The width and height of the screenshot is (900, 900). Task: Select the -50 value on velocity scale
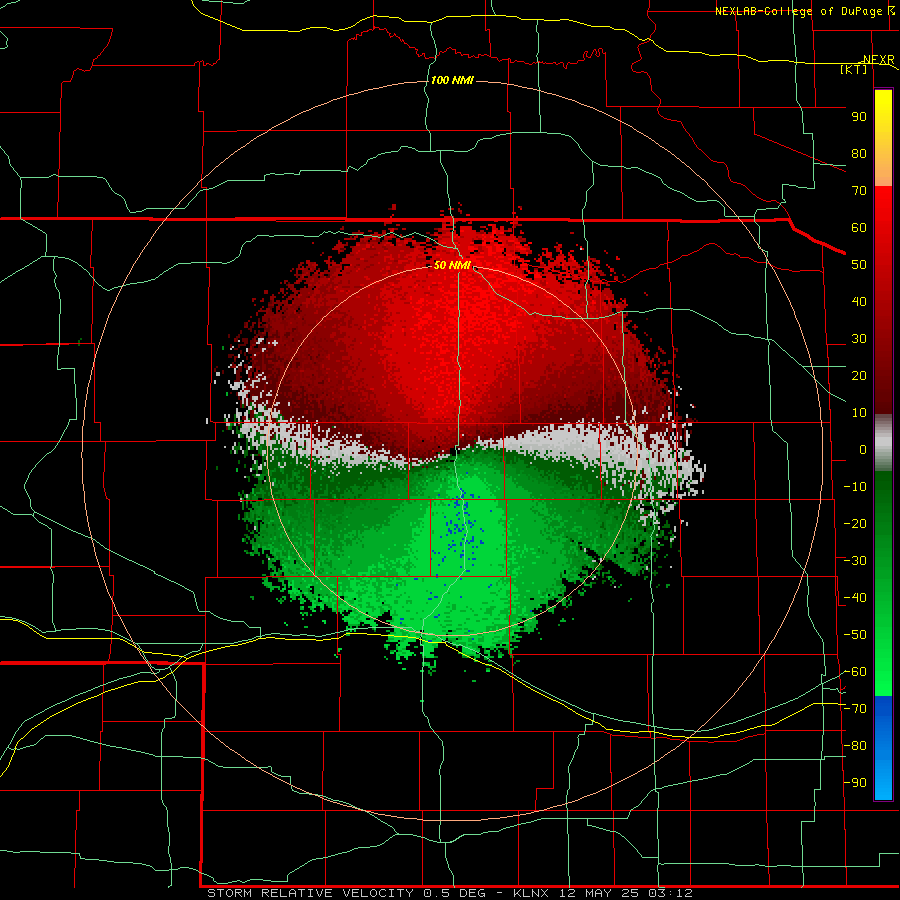[x=855, y=635]
